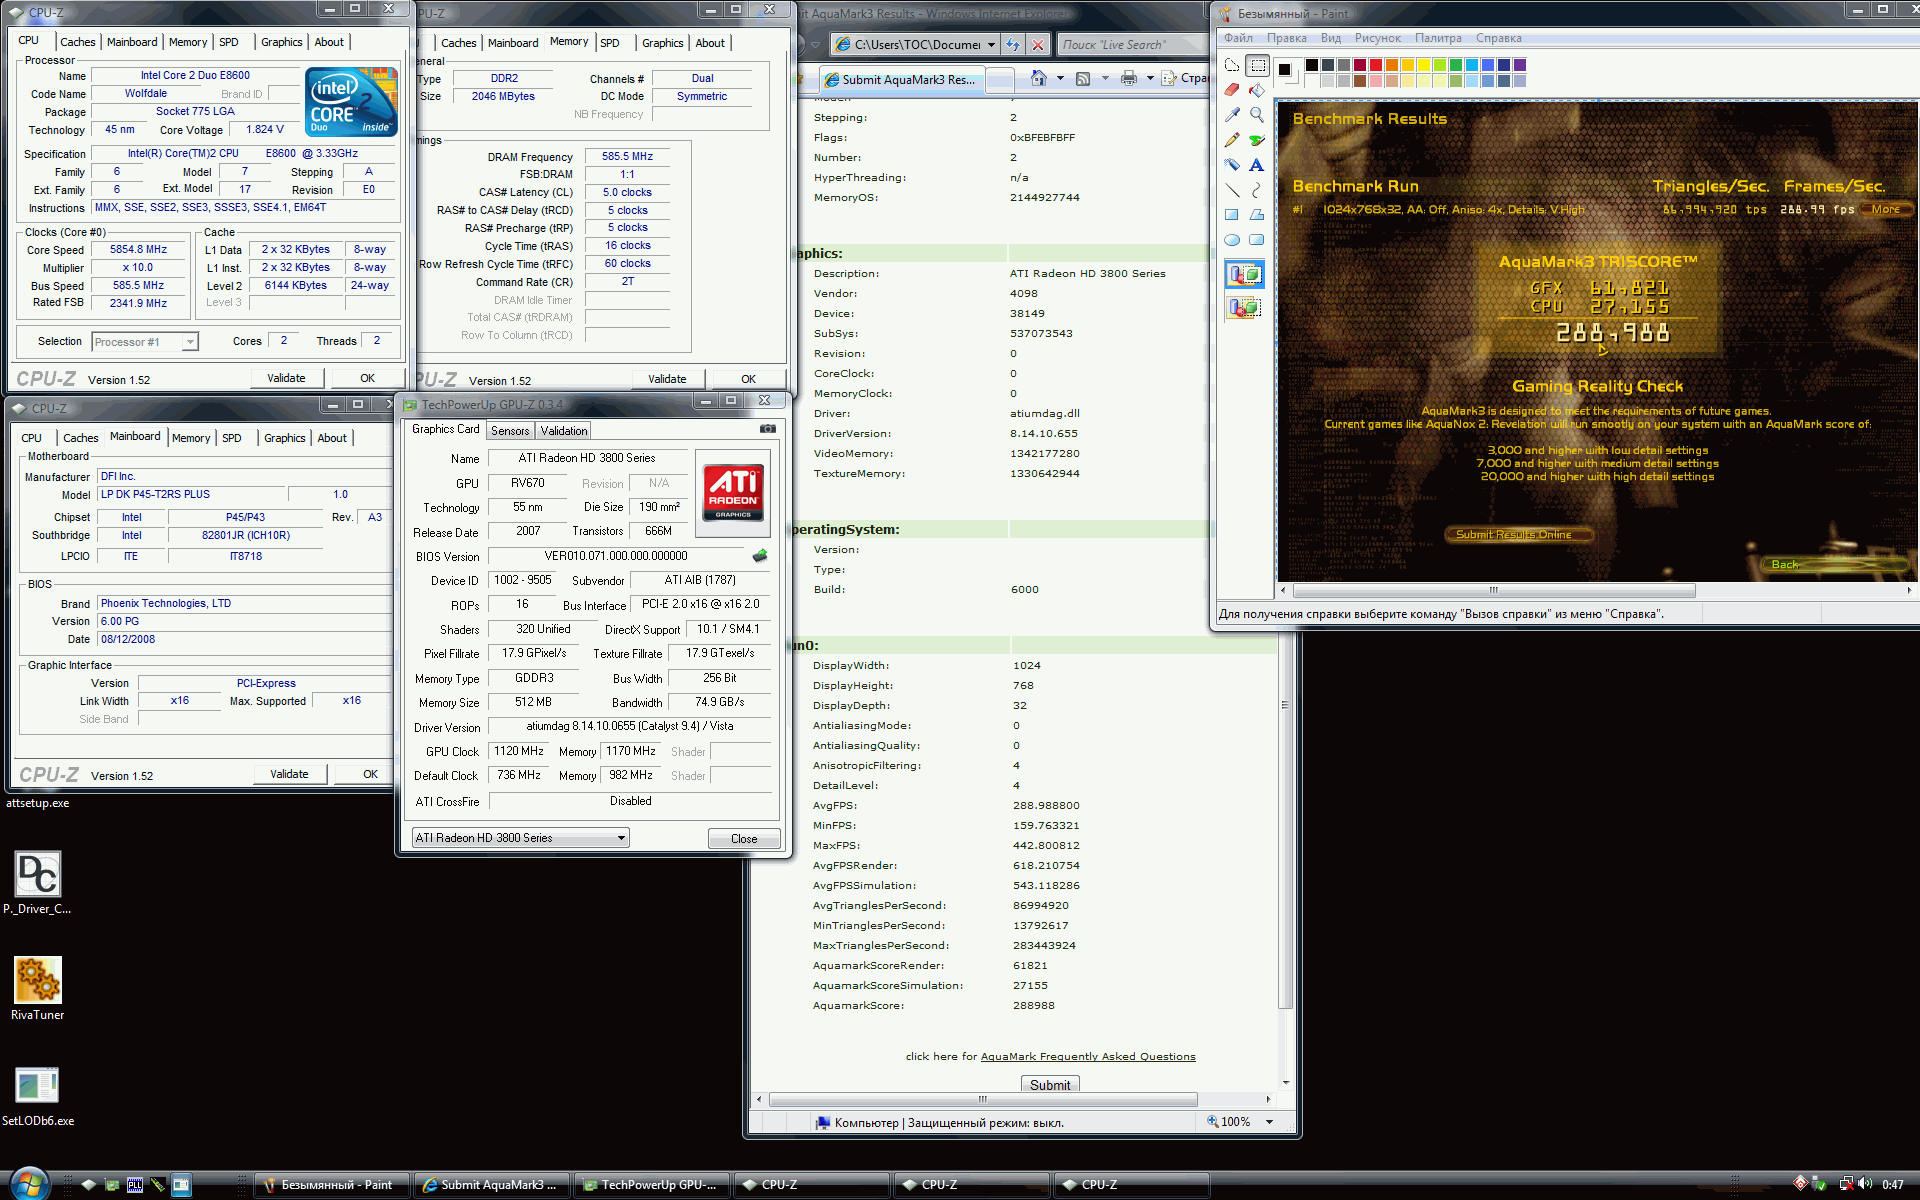Select the rectangular Select tool in Paint
The width and height of the screenshot is (1920, 1200).
tap(1257, 66)
